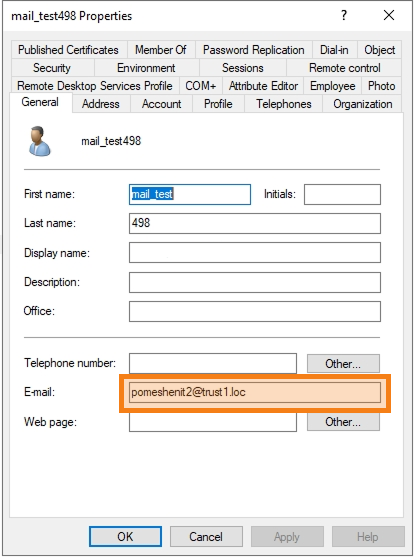This screenshot has width=414, height=557.
Task: Close the Properties dialog window
Action: [x=389, y=15]
